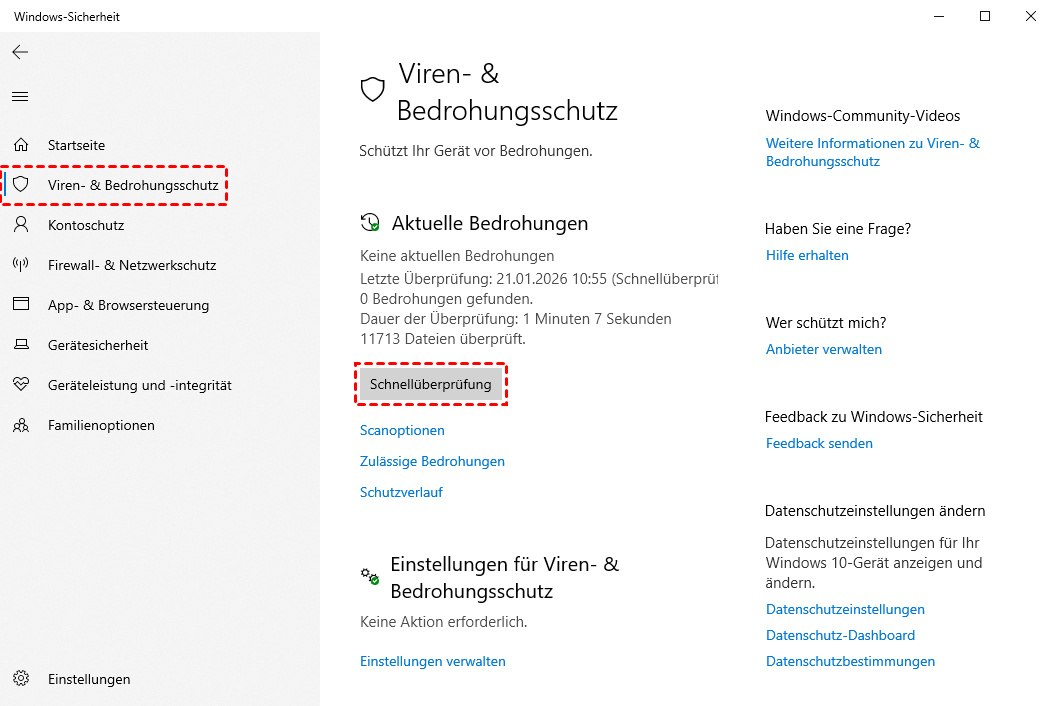The width and height of the screenshot is (1054, 706).
Task: Click the App- & Browsersteuerung window icon
Action: point(21,305)
